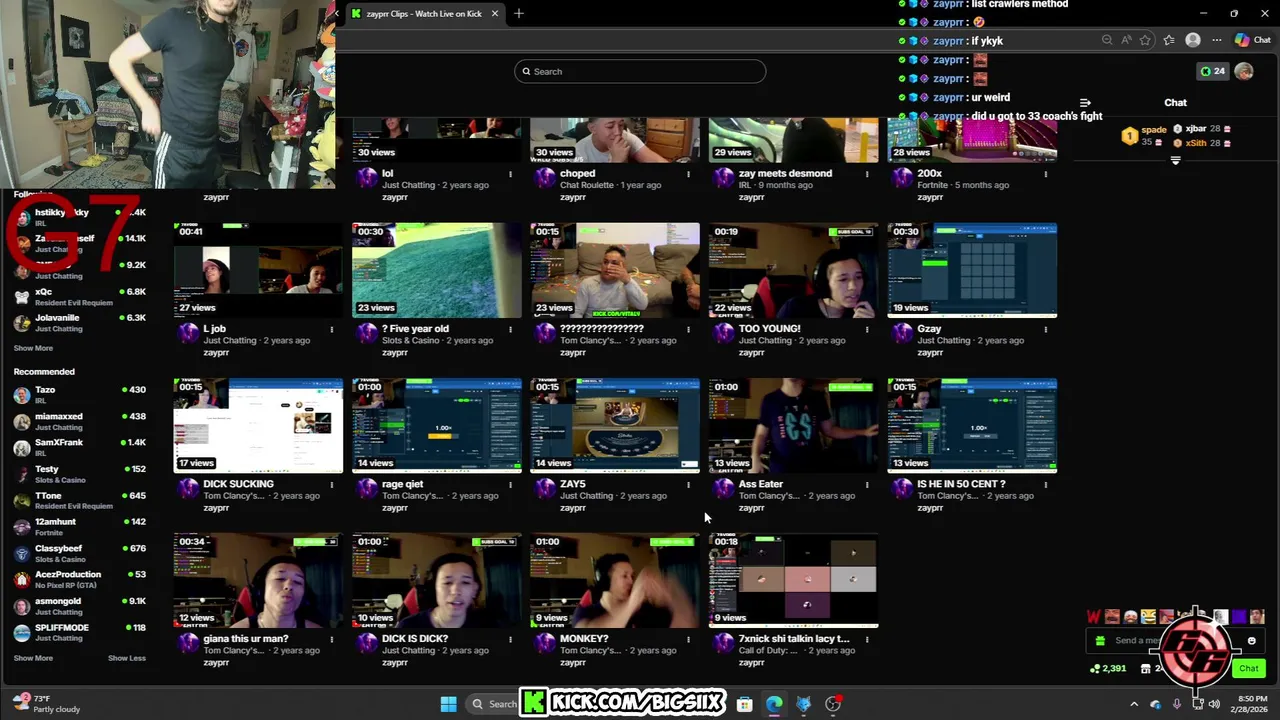The image size is (1280, 720).
Task: Click the zoom out icon in address bar
Action: click(x=1107, y=40)
